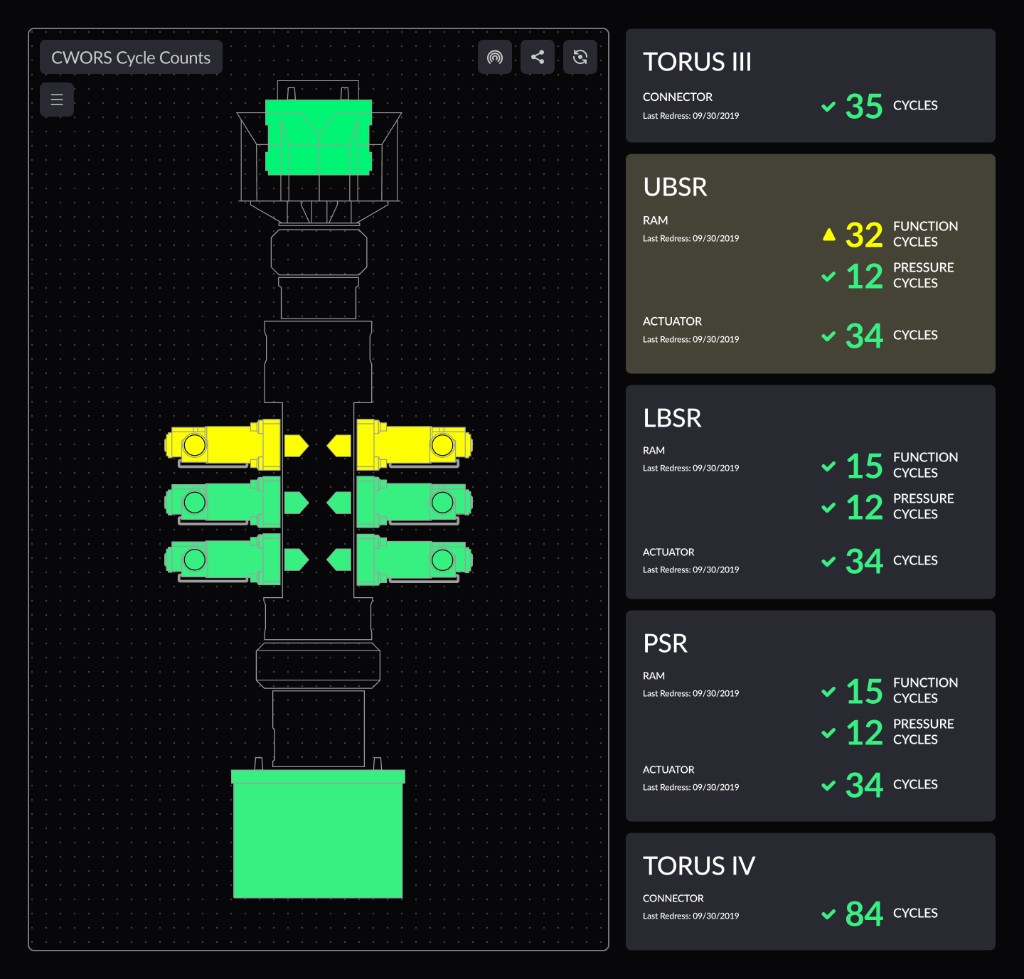The height and width of the screenshot is (979, 1024).
Task: Click the broadcast signal icon button
Action: point(495,57)
